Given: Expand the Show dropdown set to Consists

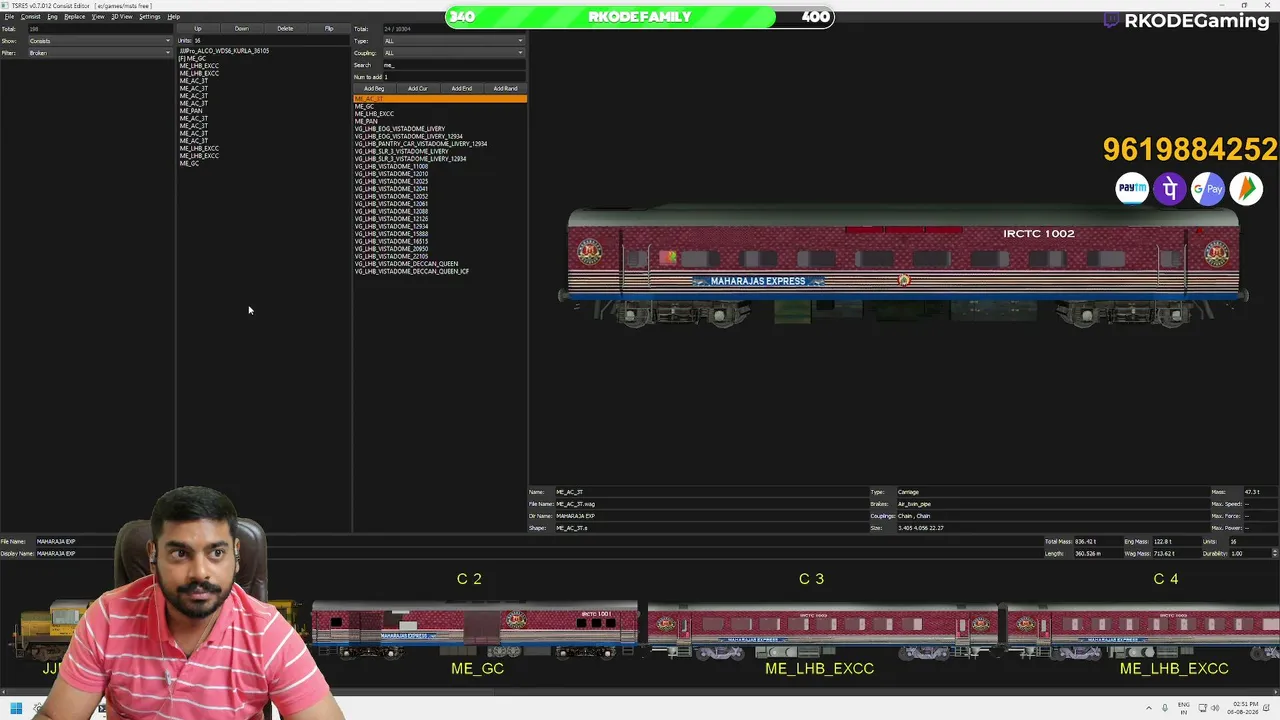Looking at the screenshot, I should [x=99, y=41].
